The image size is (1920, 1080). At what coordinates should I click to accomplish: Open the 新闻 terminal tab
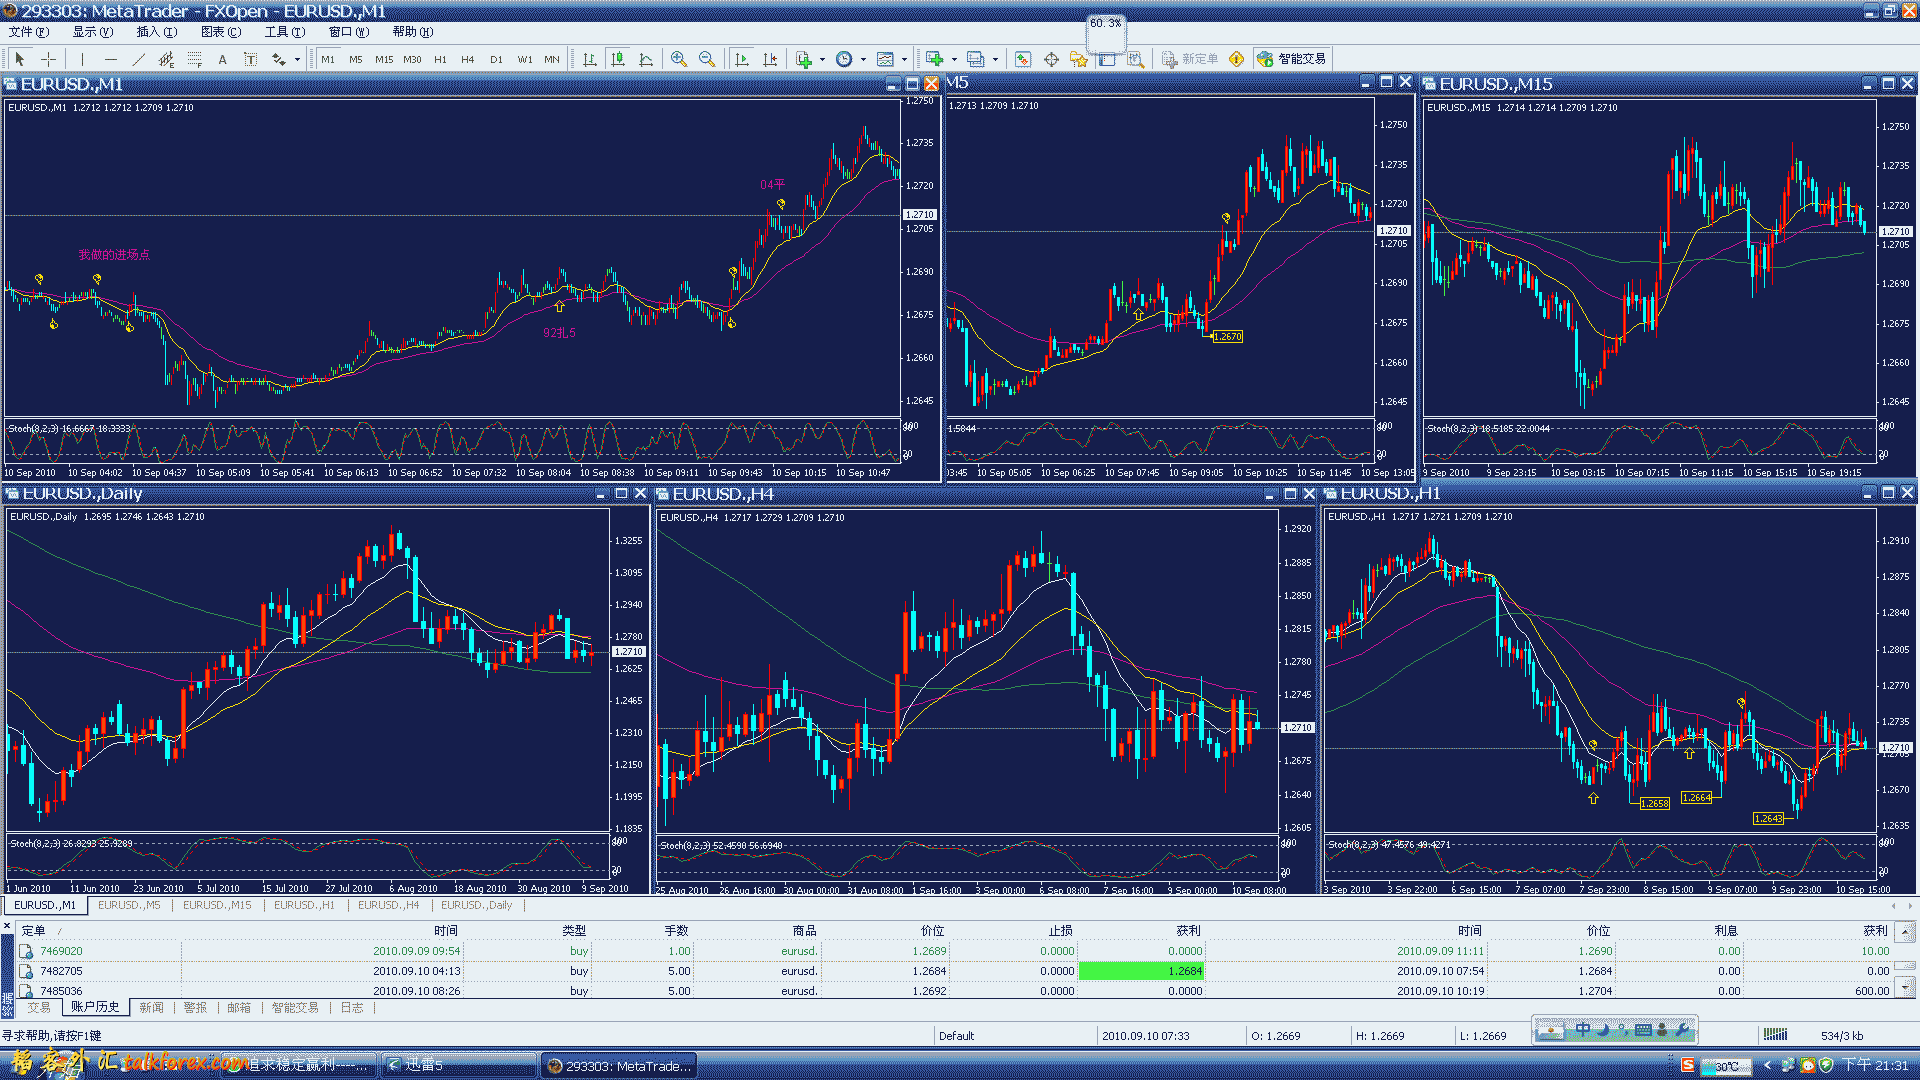pyautogui.click(x=151, y=1007)
